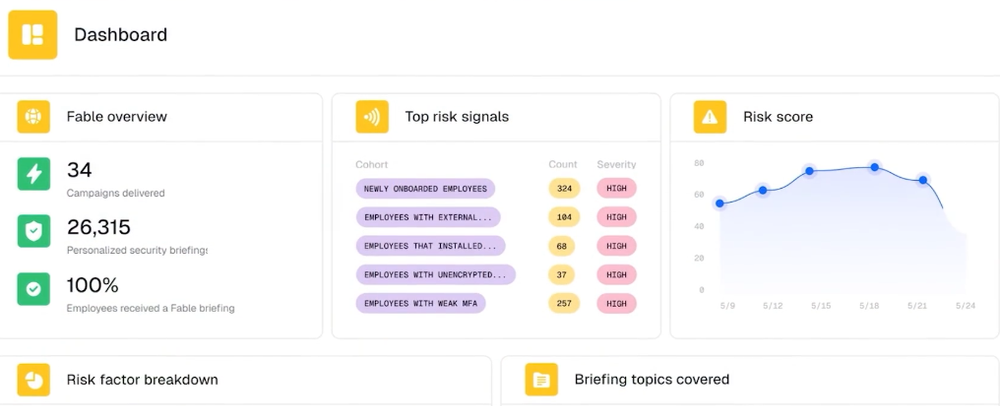Image resolution: width=1000 pixels, height=406 pixels.
Task: Select the Employees With Weak MFA cohort
Action: pyautogui.click(x=420, y=303)
